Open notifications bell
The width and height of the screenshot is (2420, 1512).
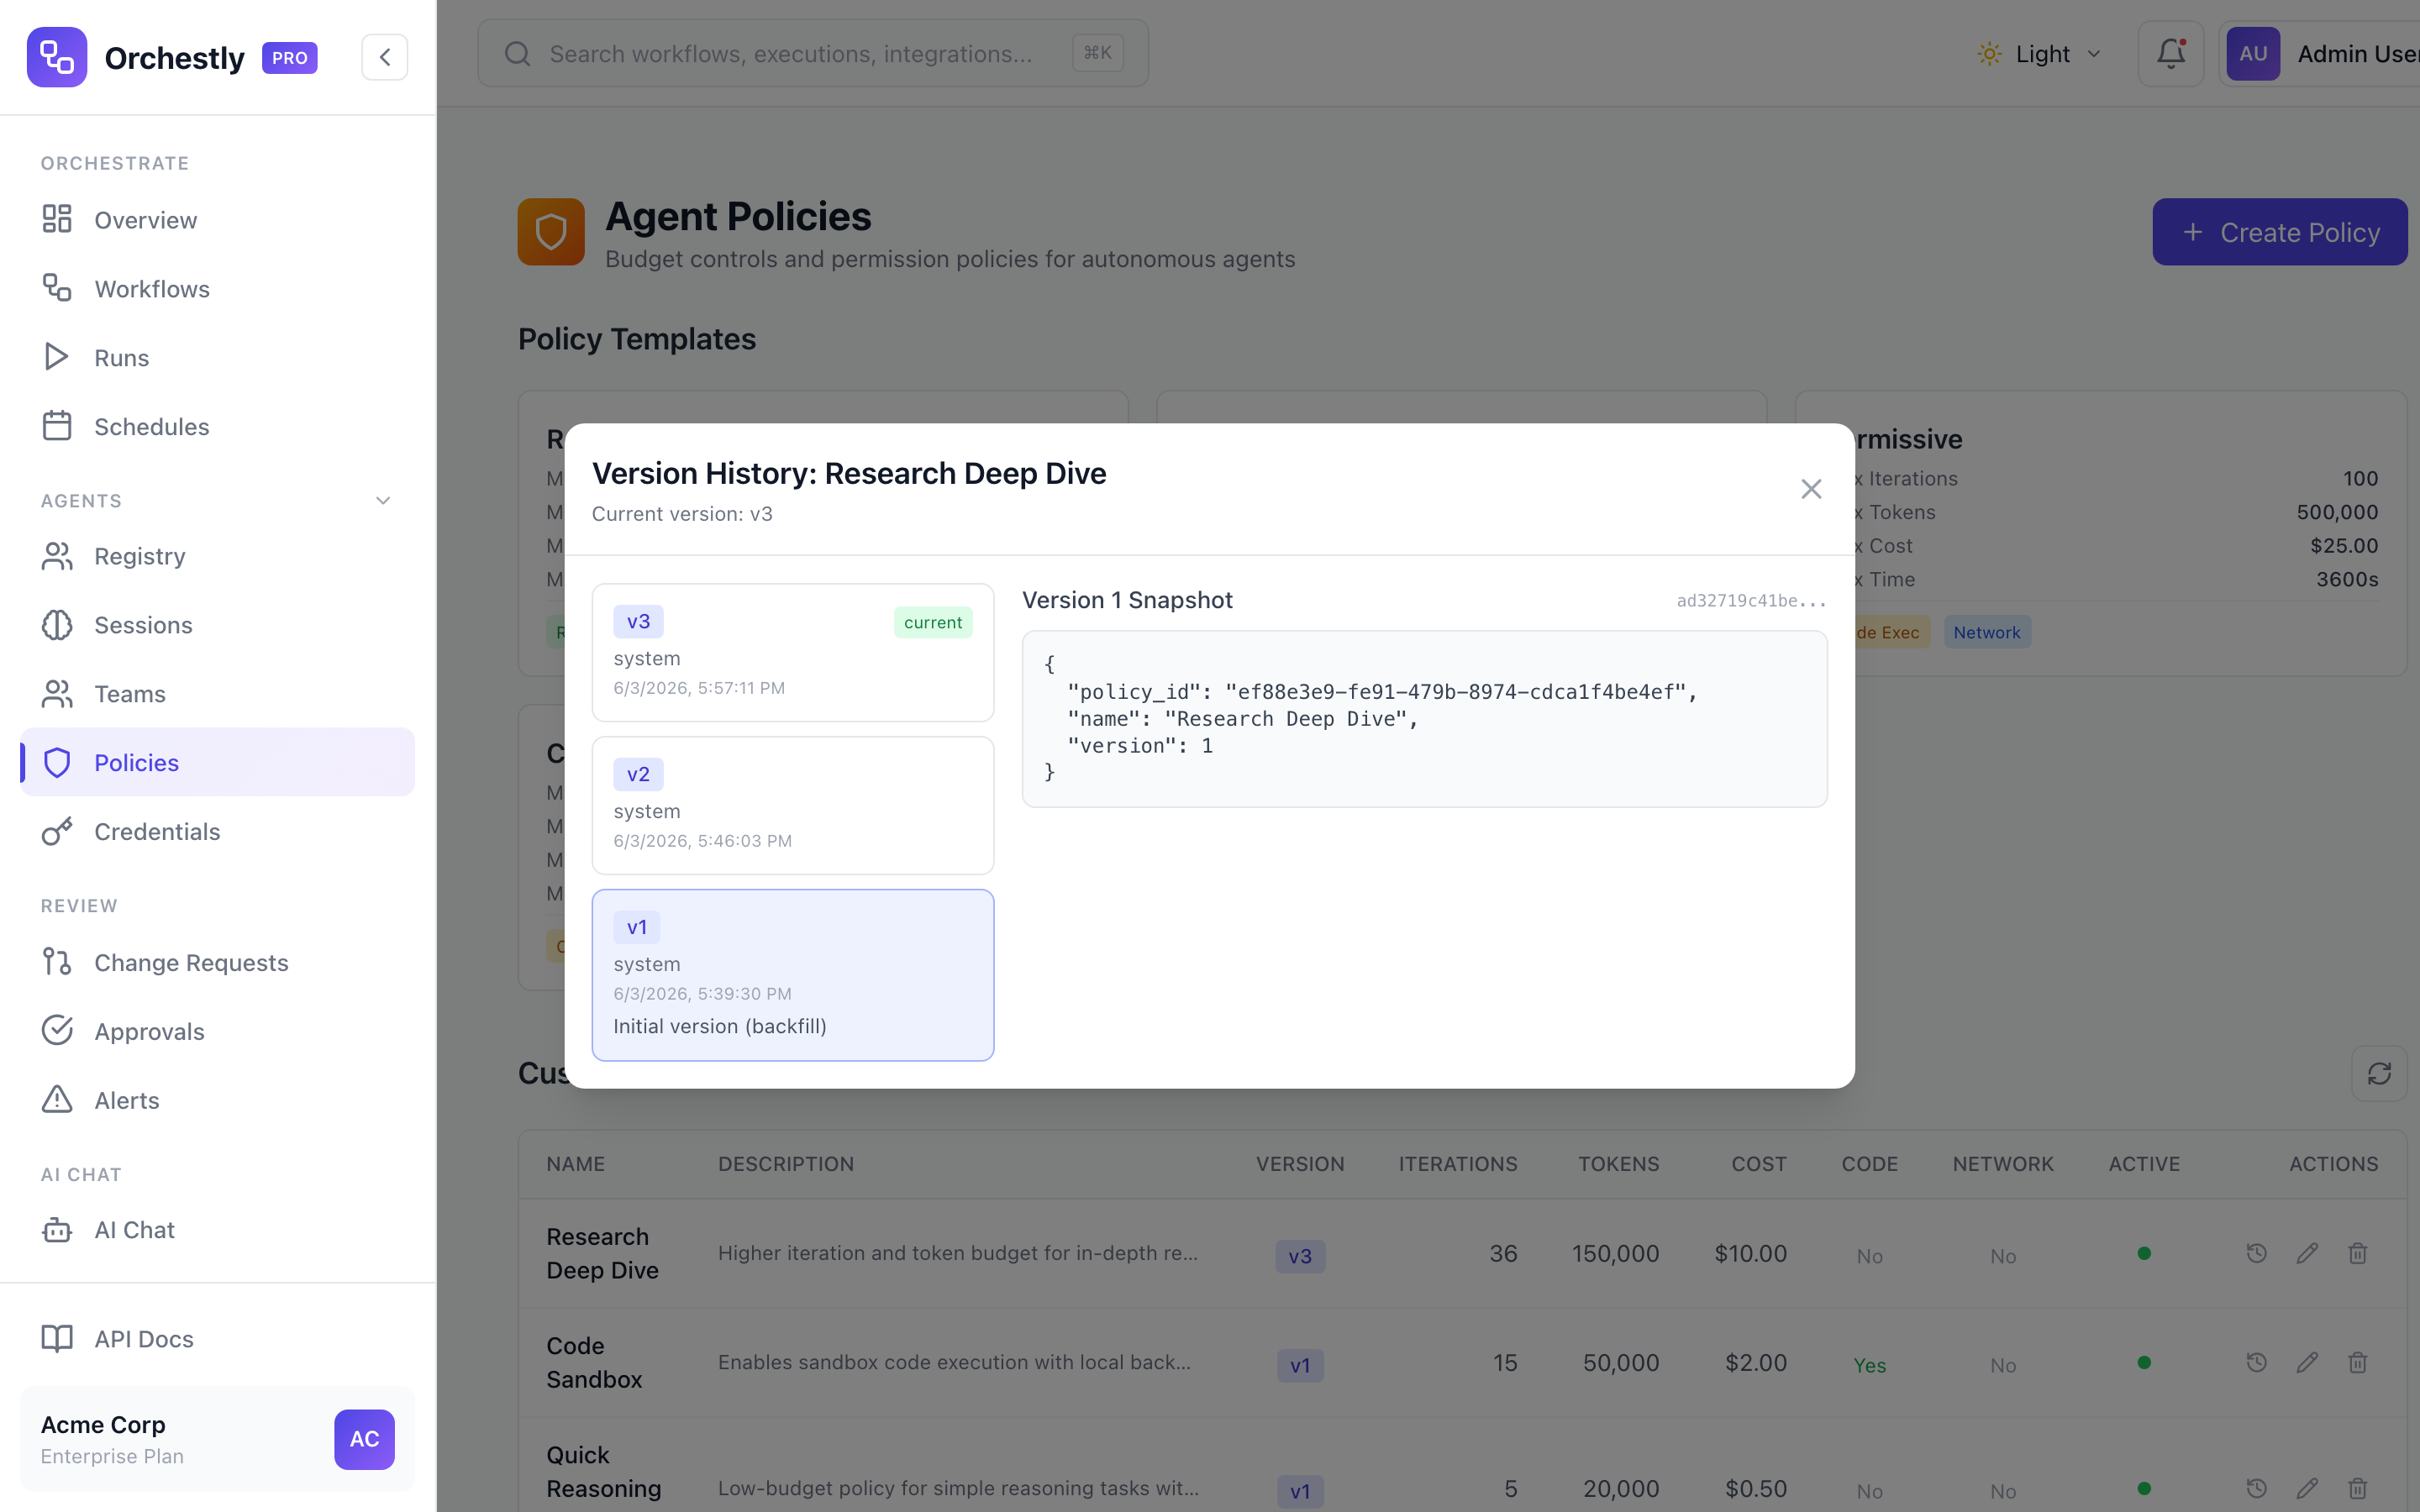[x=2170, y=53]
